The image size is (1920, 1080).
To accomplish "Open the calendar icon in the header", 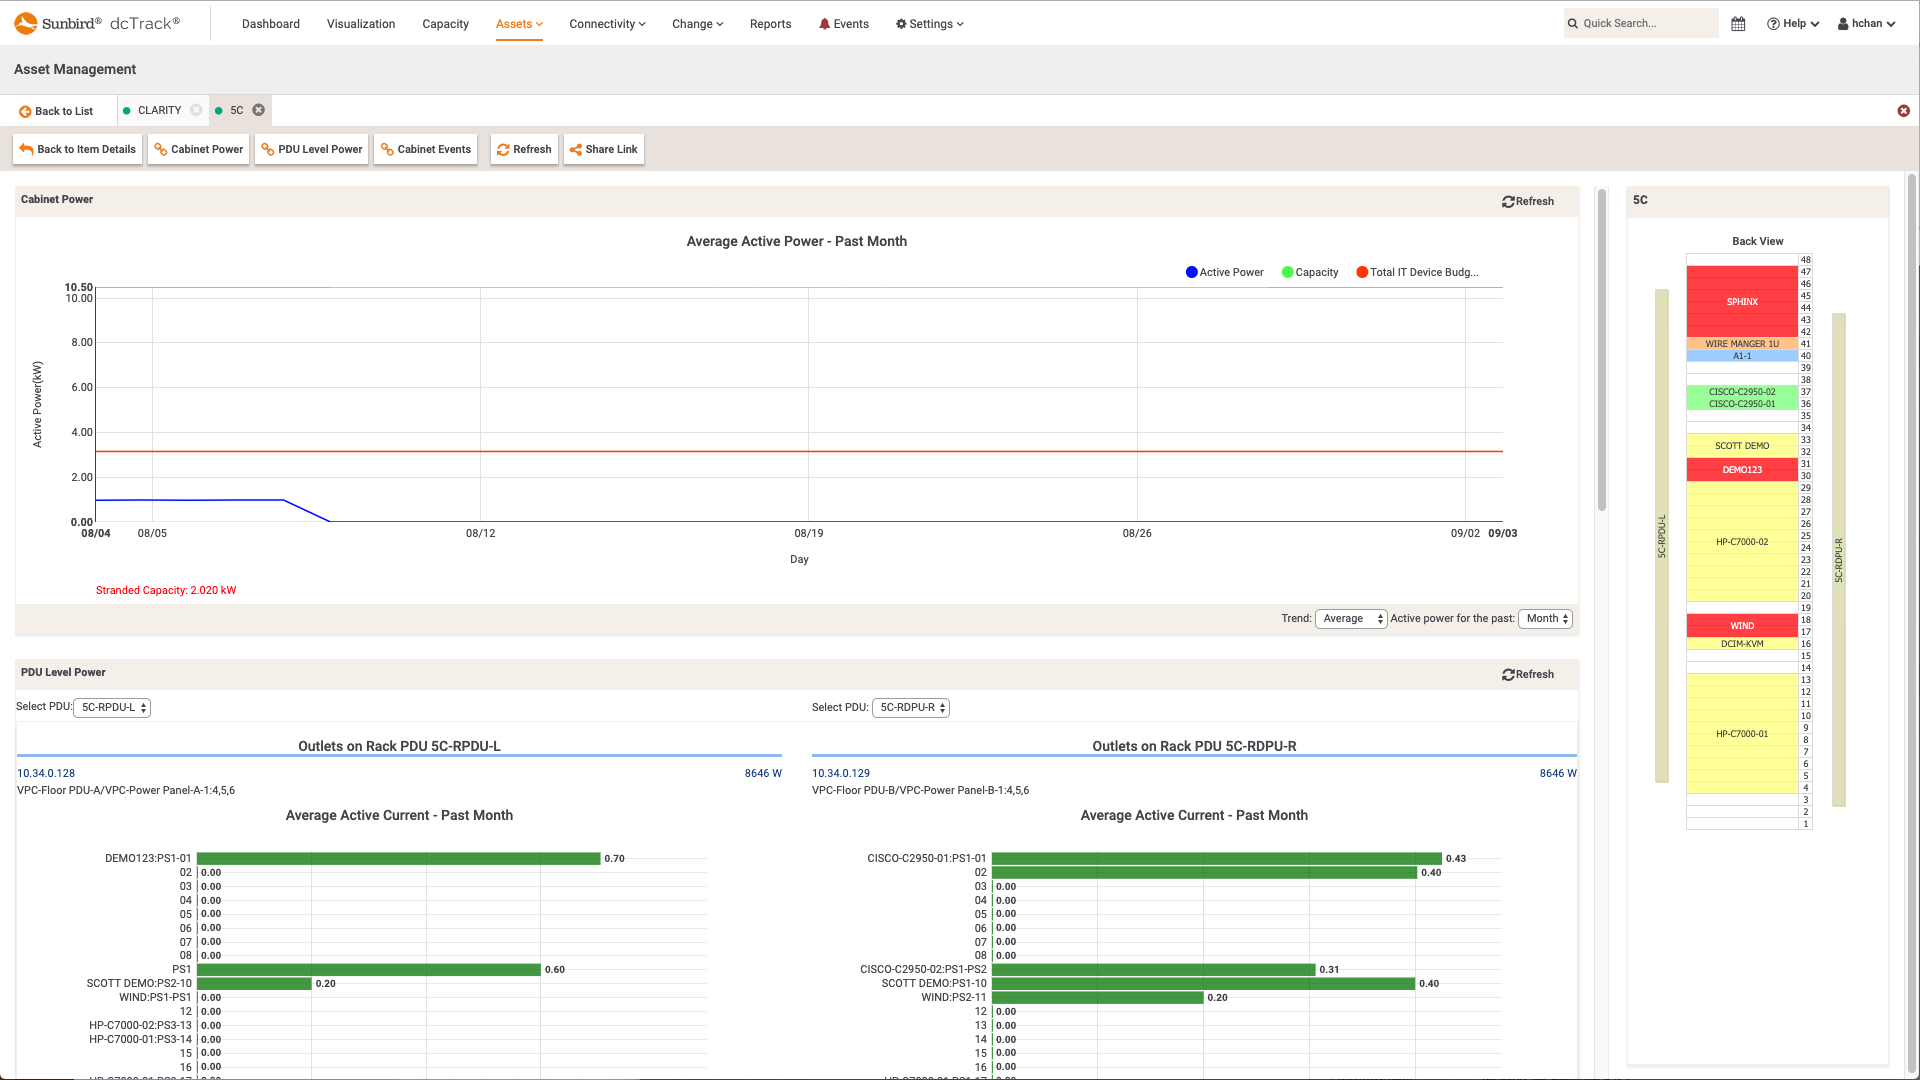I will (1738, 23).
